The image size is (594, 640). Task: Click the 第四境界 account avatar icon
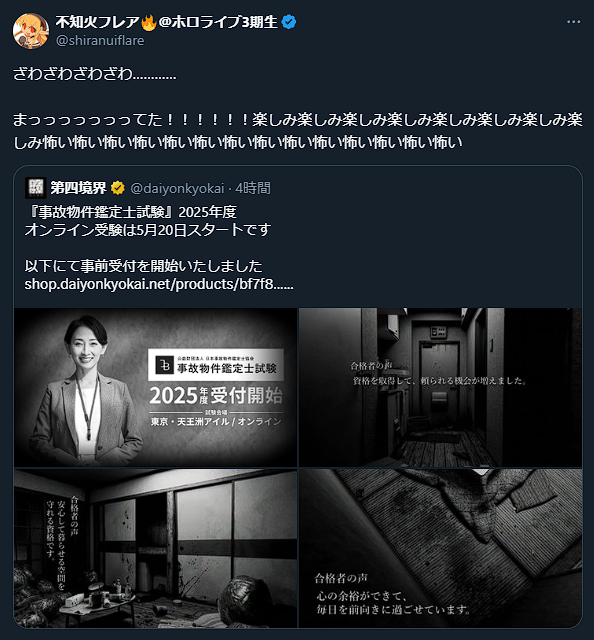[36, 188]
